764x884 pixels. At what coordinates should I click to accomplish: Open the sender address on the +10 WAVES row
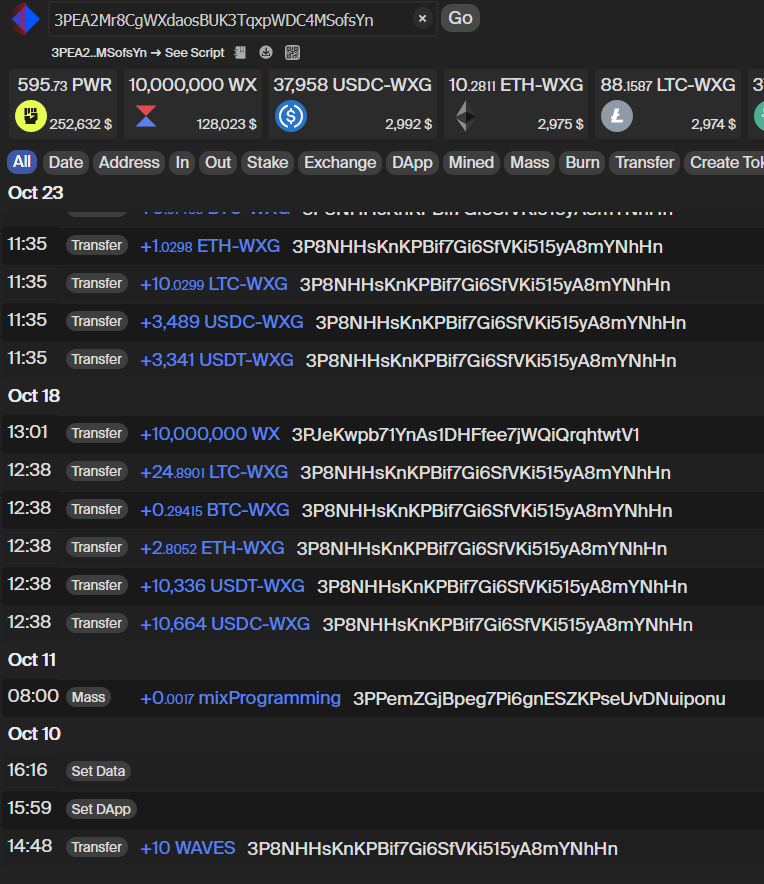pos(432,848)
